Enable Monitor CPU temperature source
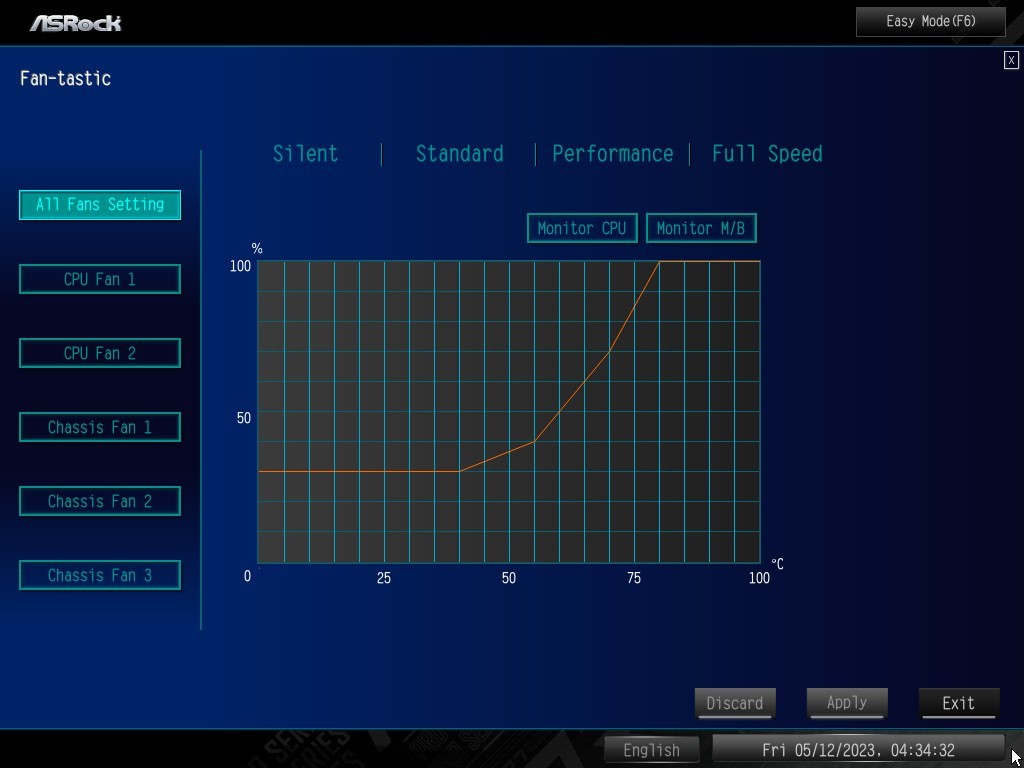The width and height of the screenshot is (1024, 768). tap(582, 229)
